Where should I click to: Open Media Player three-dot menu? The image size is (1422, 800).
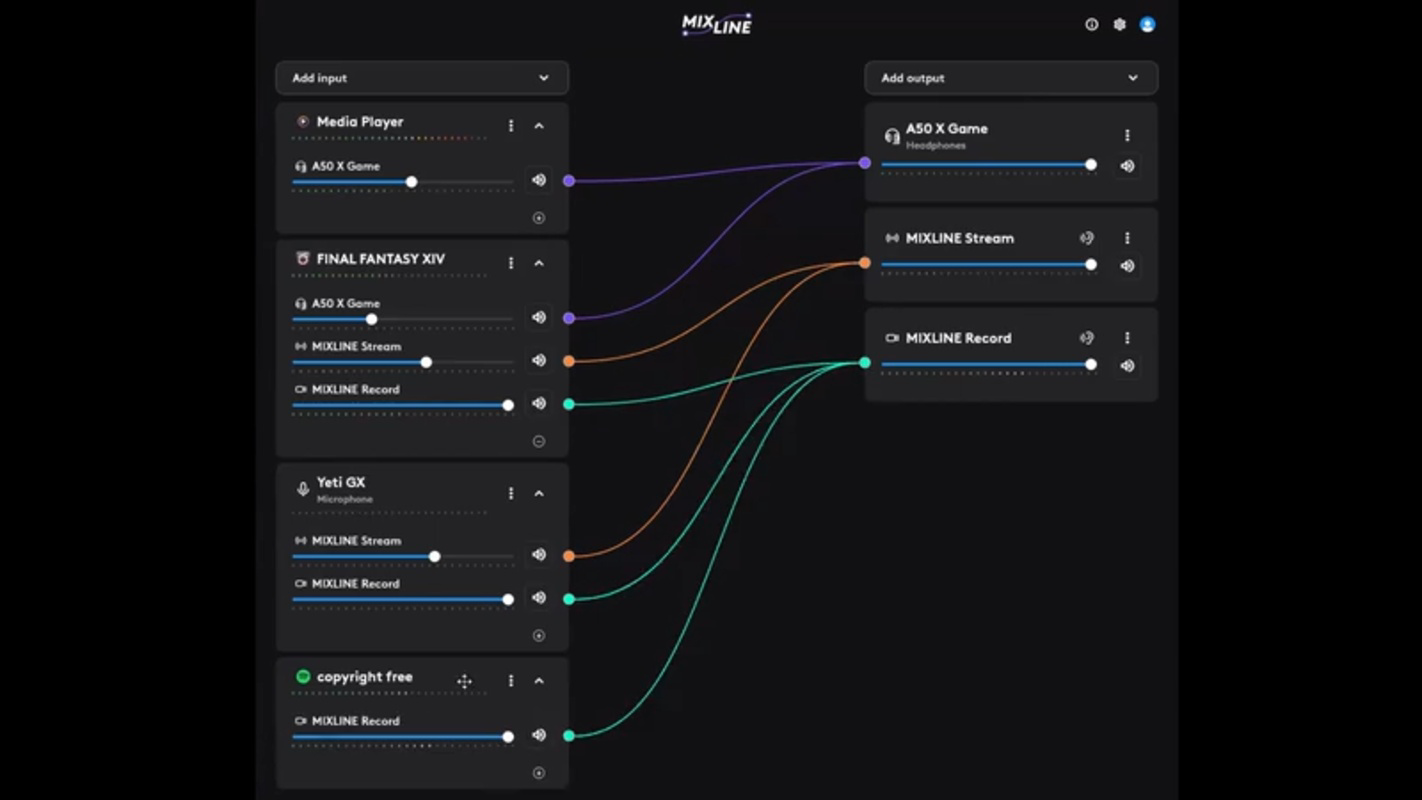pyautogui.click(x=511, y=126)
